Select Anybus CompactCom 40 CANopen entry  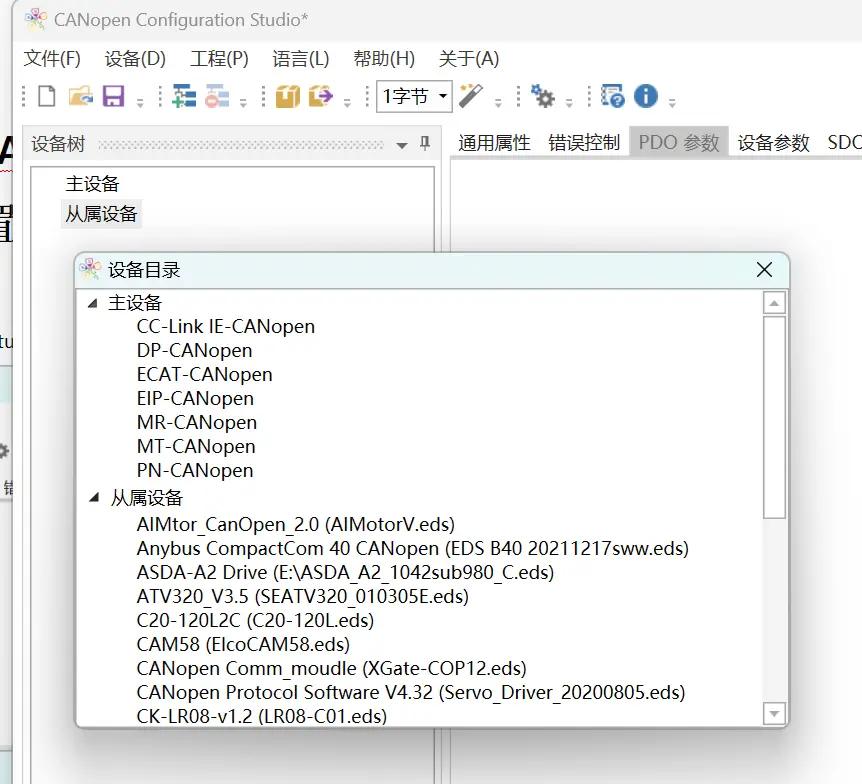(x=412, y=549)
